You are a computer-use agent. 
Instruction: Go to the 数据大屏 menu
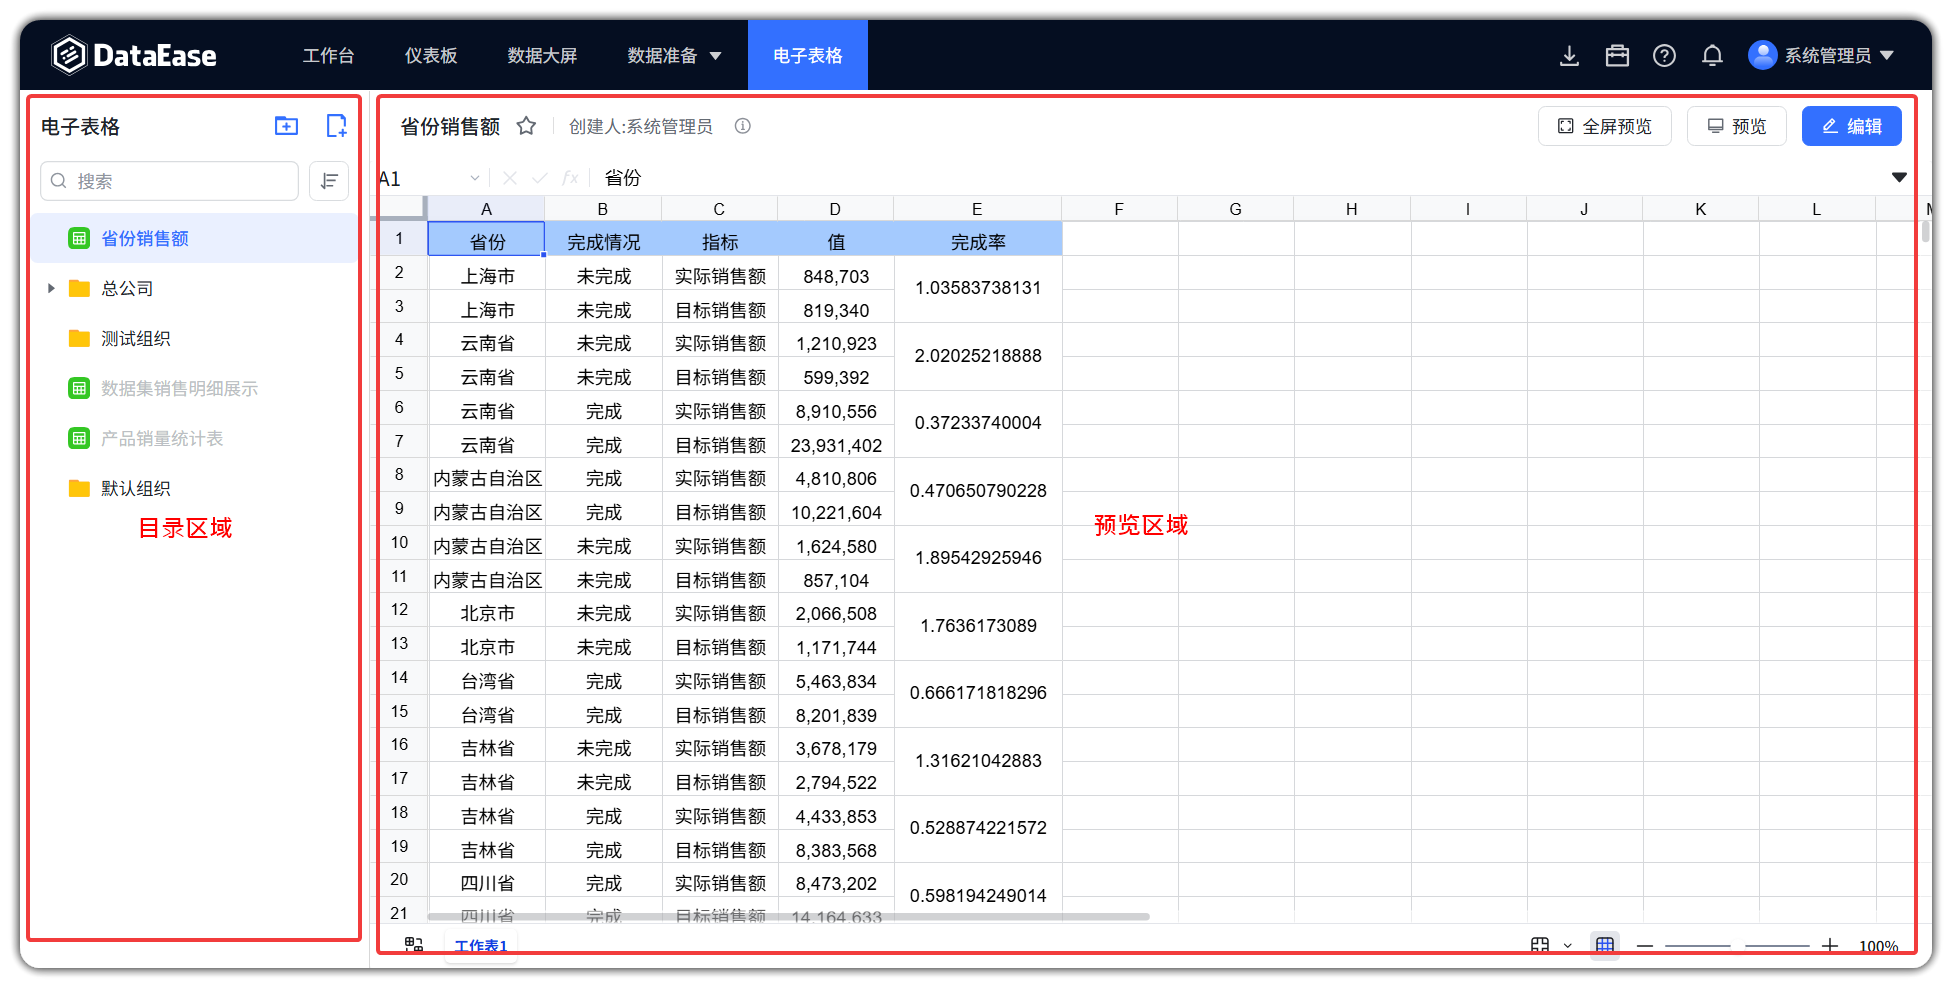pos(542,56)
